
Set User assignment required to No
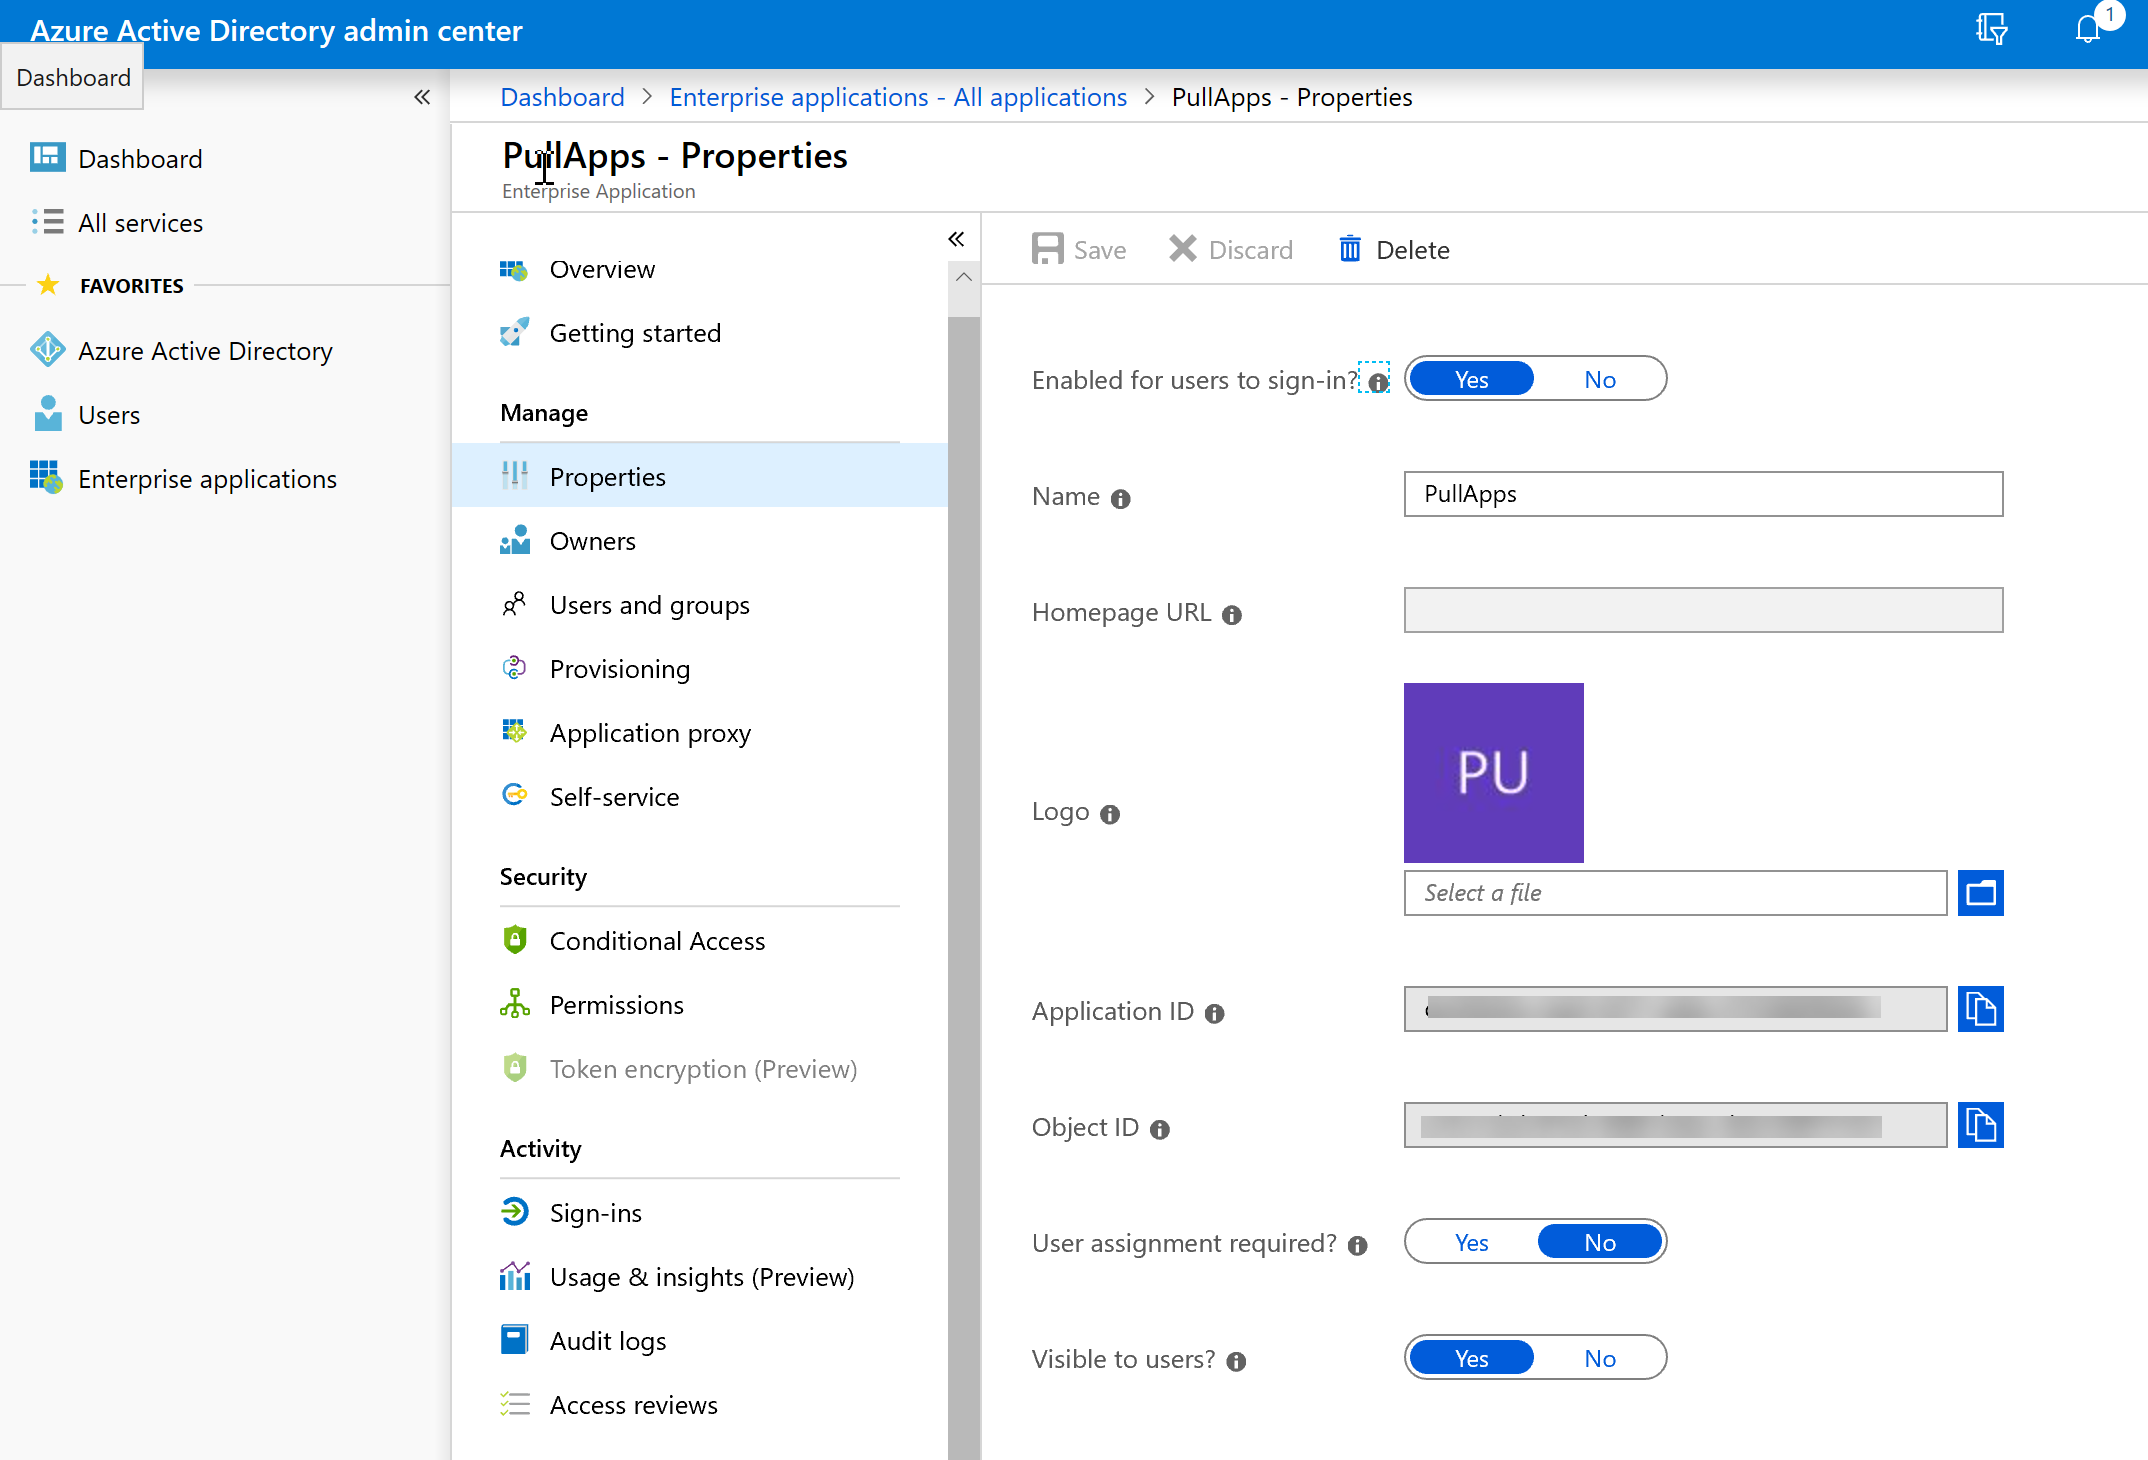(1600, 1242)
